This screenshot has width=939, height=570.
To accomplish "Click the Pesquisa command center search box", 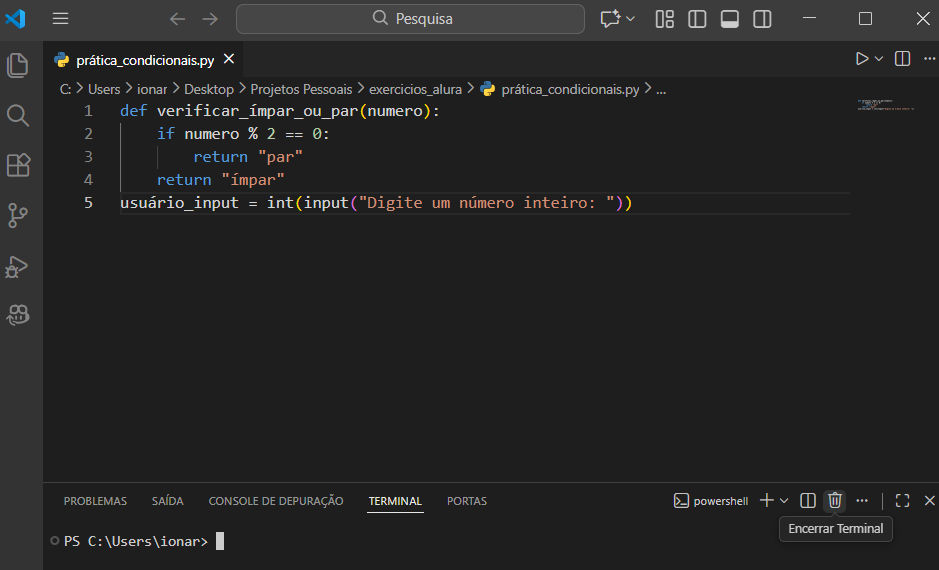I will tap(410, 19).
